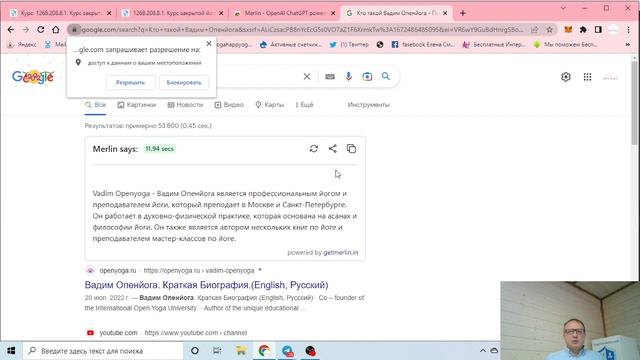The image size is (640, 360).
Task: Bookmark this page with star icon
Action: pos(549,29)
